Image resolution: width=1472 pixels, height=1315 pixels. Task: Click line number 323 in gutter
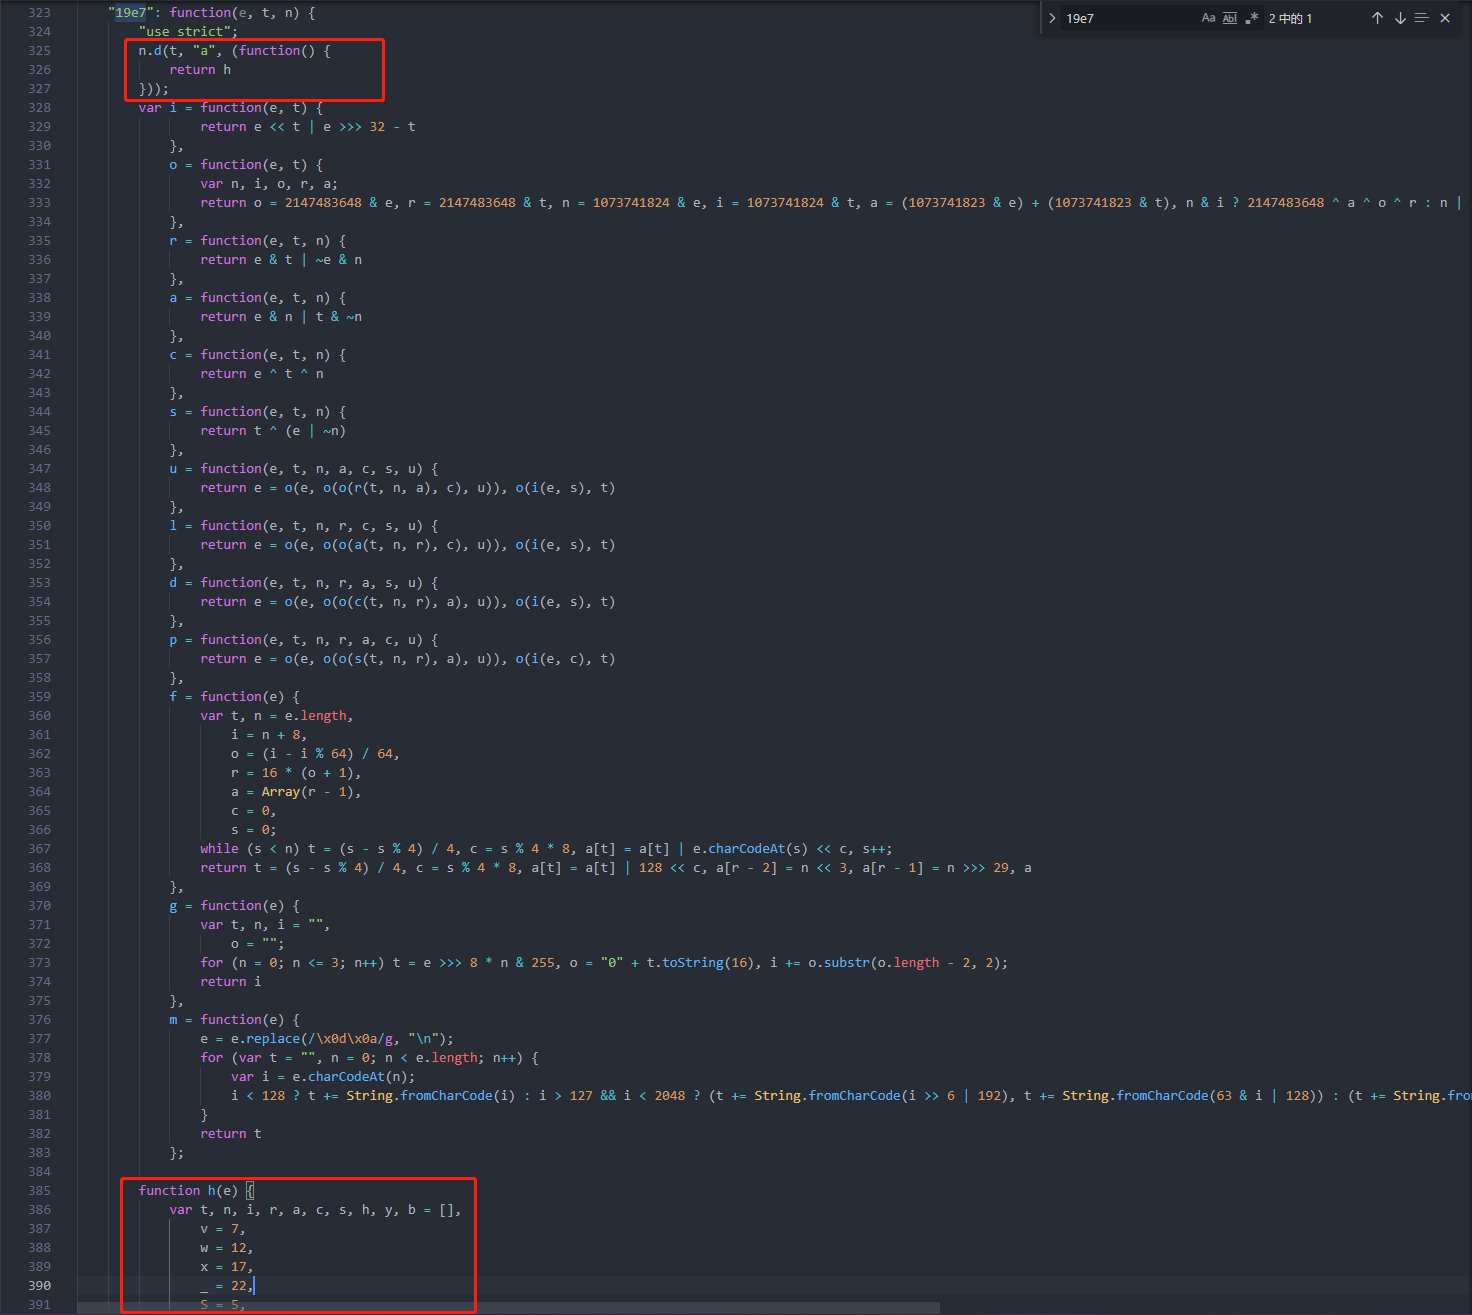pyautogui.click(x=39, y=13)
